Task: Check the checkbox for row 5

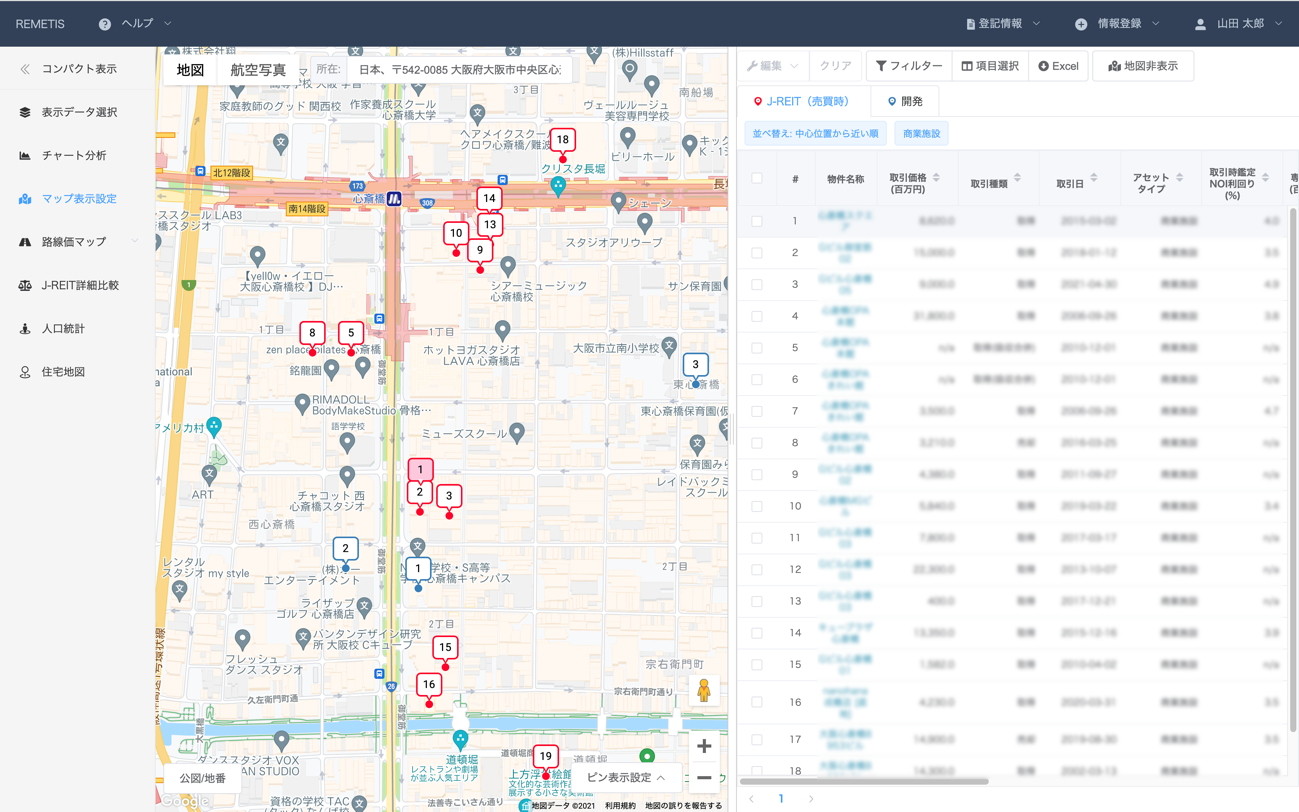Action: (757, 348)
